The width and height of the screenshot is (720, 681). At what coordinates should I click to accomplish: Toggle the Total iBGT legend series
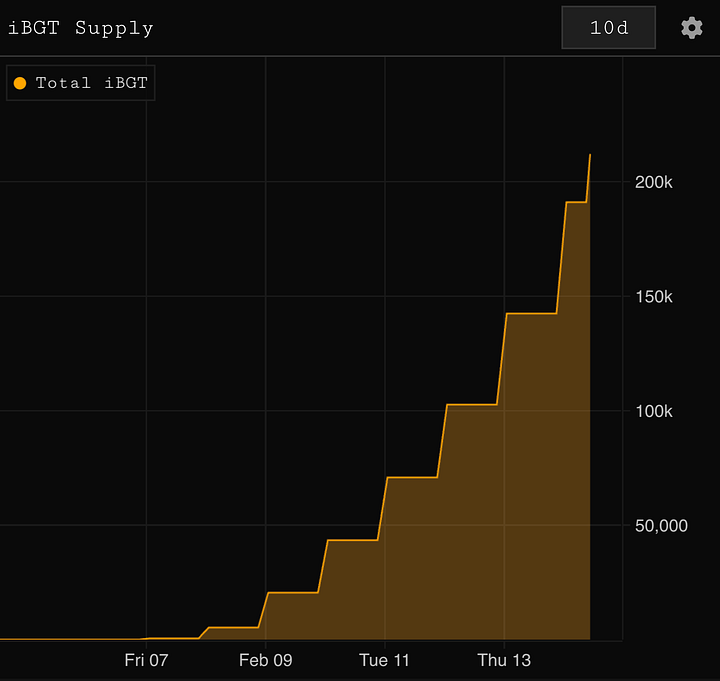point(81,83)
